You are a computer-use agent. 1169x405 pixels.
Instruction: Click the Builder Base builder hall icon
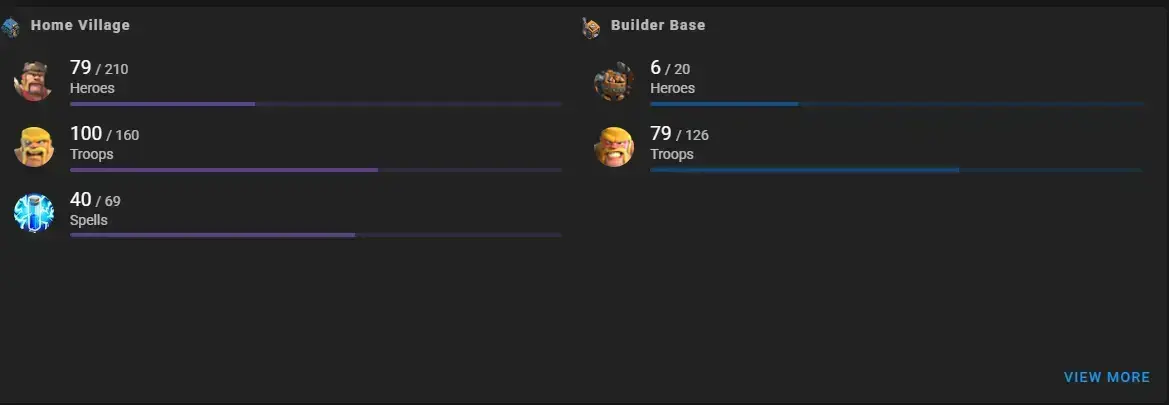point(590,28)
